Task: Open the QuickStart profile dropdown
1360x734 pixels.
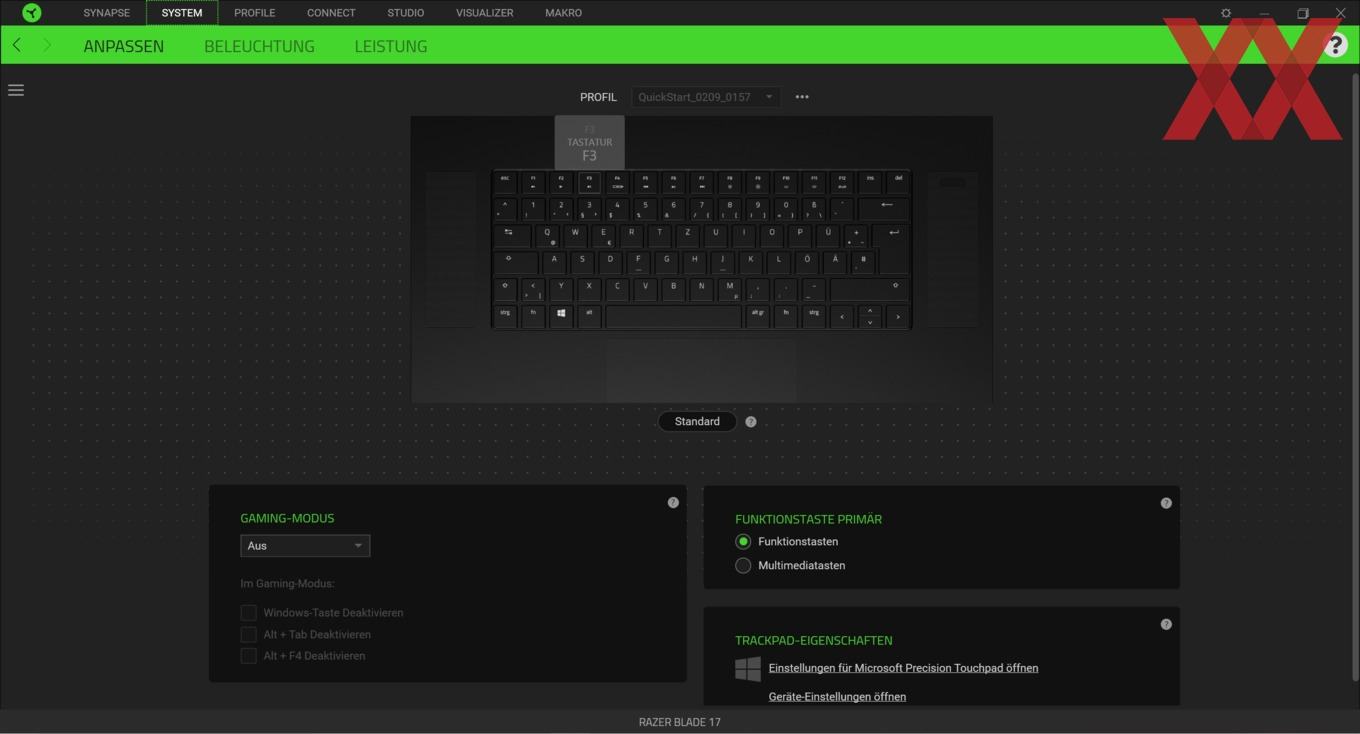Action: [x=706, y=97]
